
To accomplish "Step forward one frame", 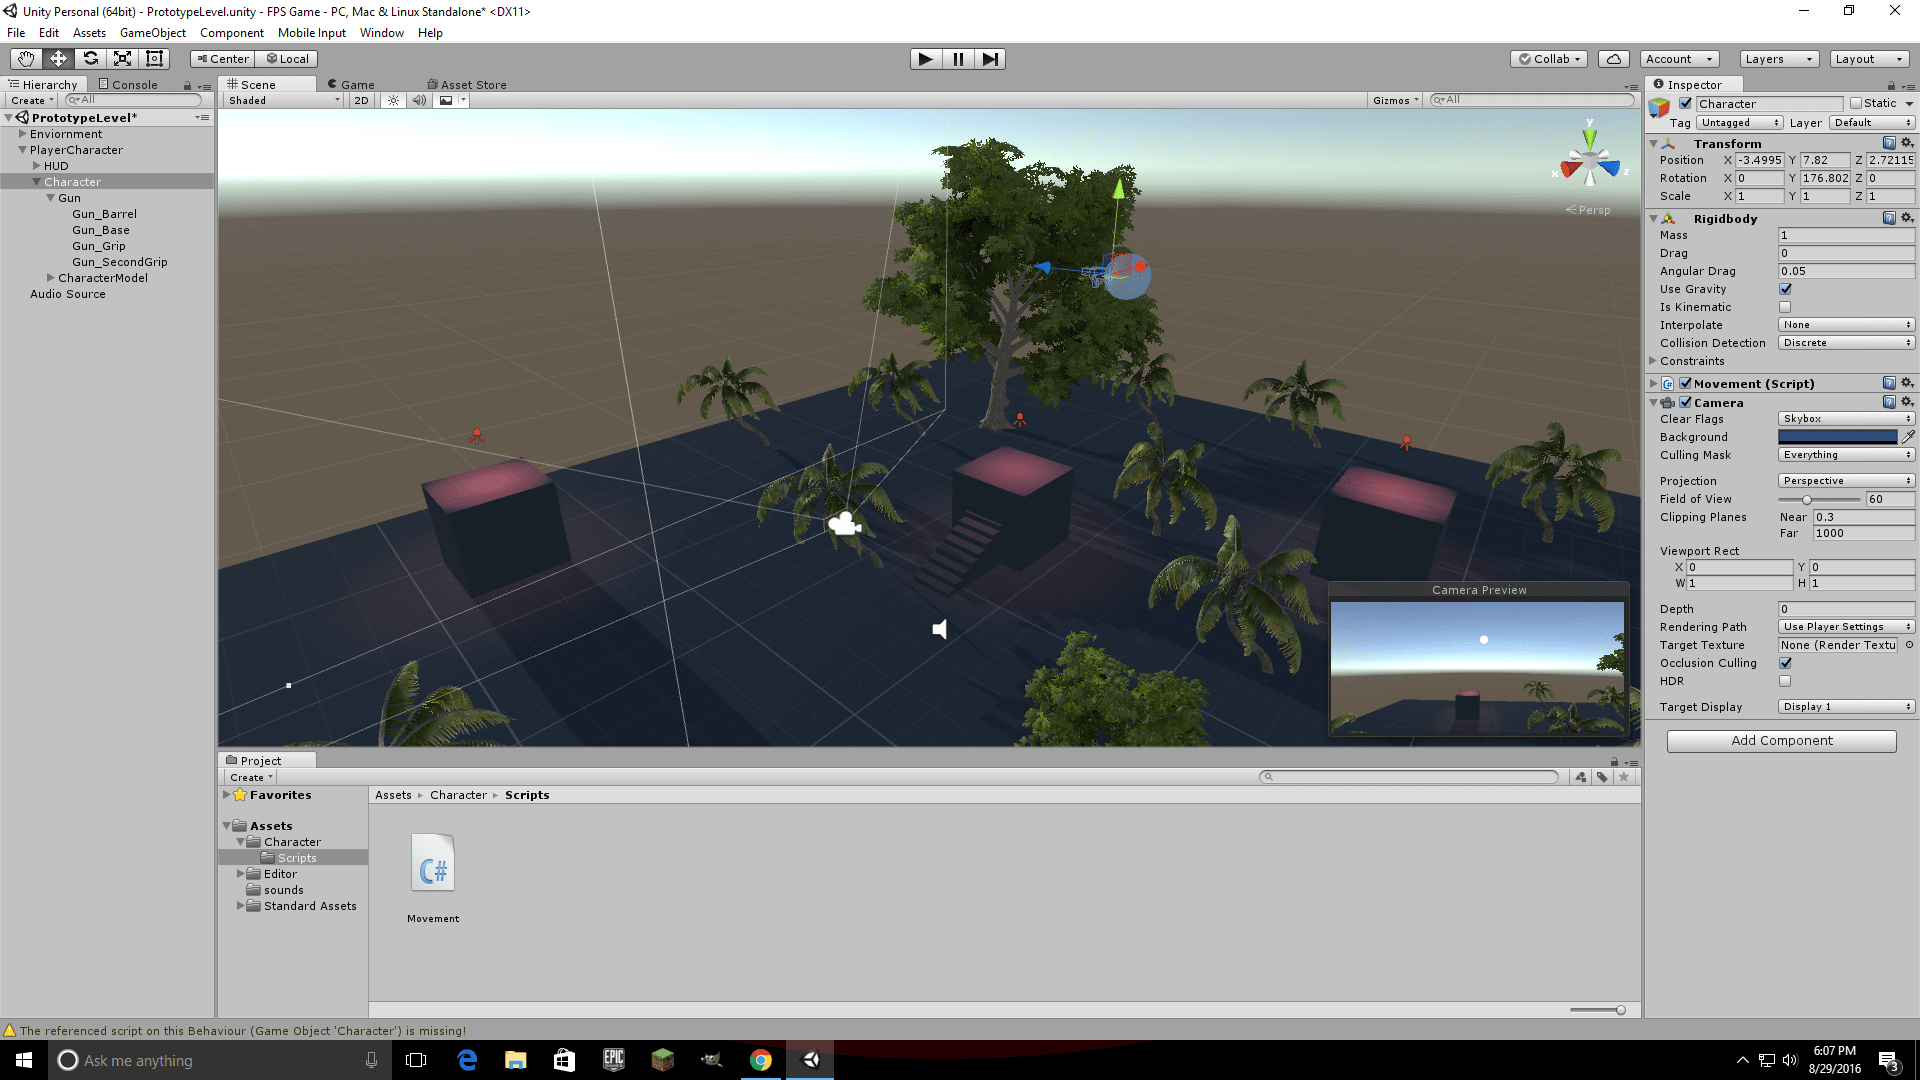I will tap(990, 59).
